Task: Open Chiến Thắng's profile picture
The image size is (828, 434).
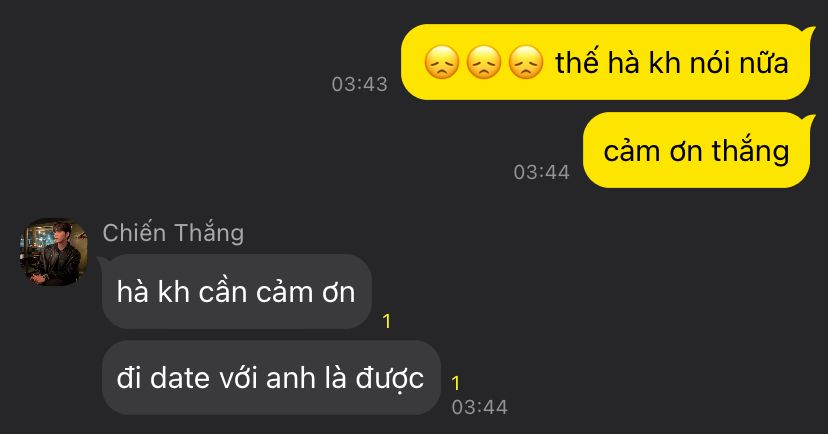Action: point(53,253)
